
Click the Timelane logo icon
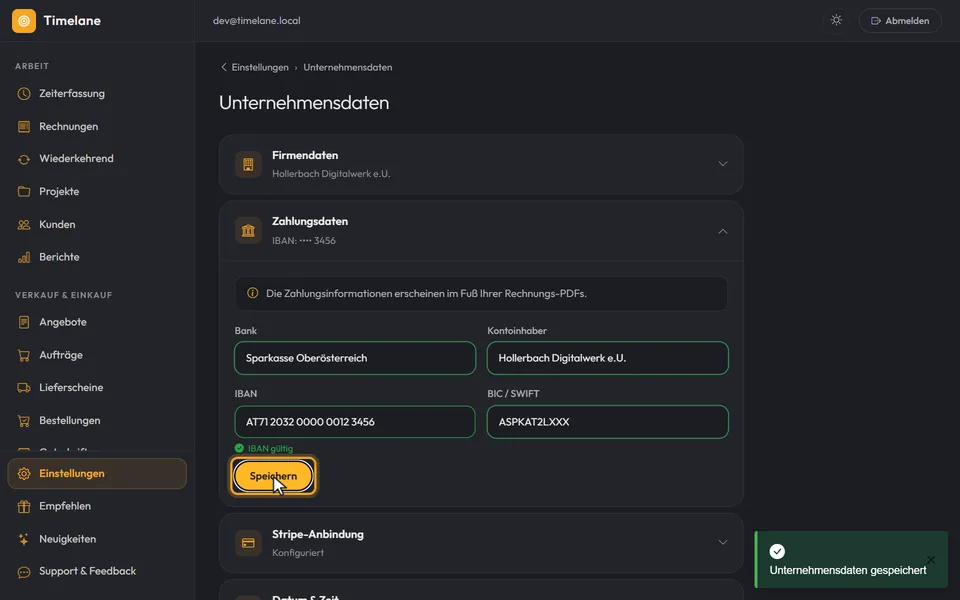coord(24,21)
